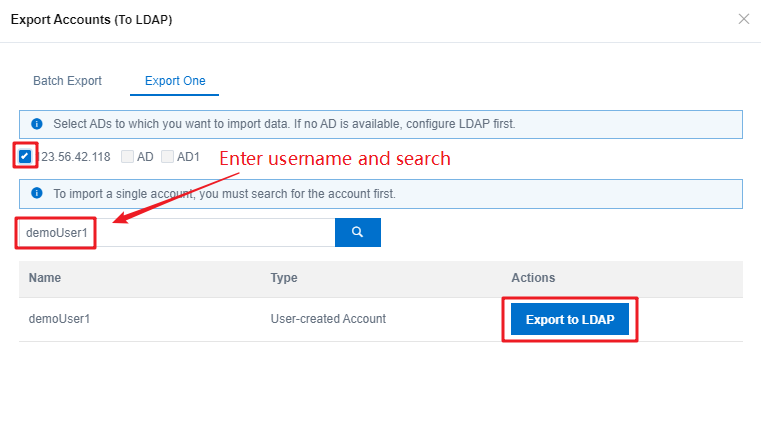This screenshot has height=444, width=761.
Task: Uncheck the 123.56.42.118 checkbox
Action: coord(25,156)
